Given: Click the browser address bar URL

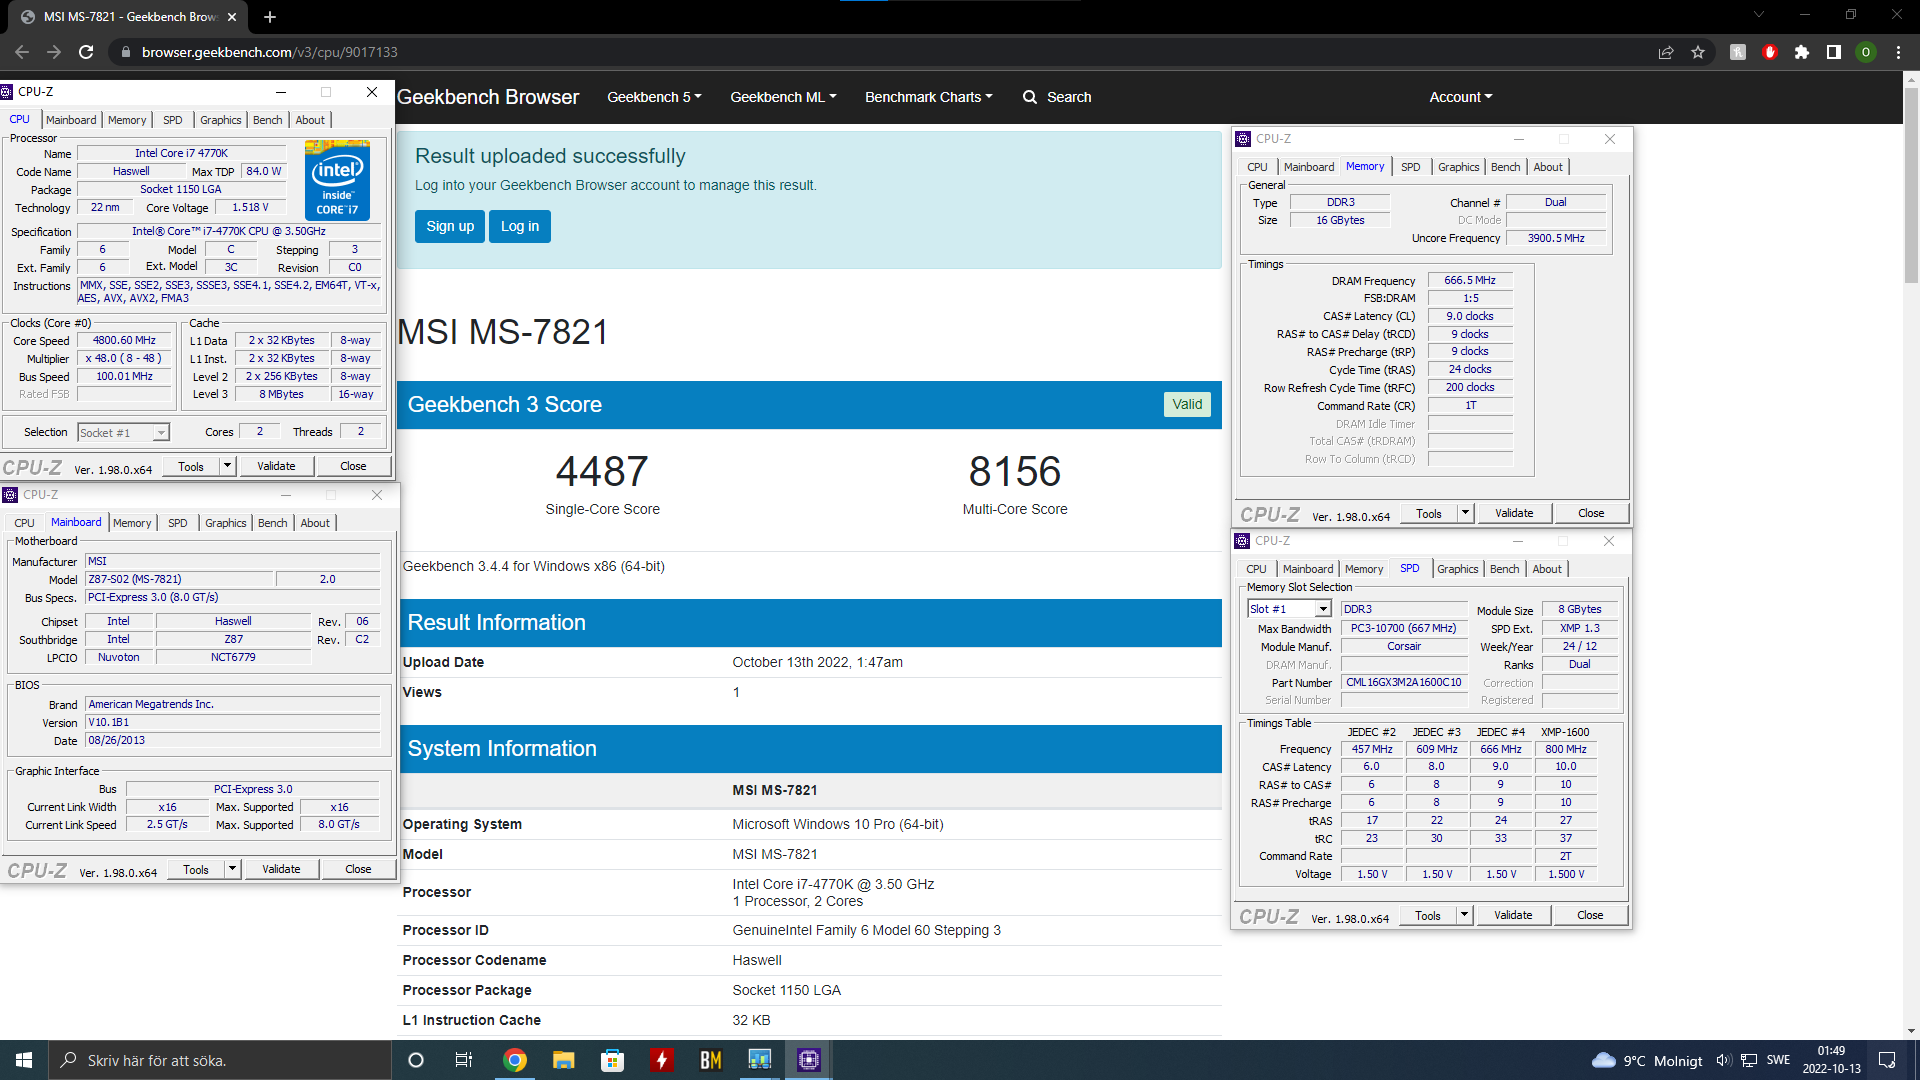Looking at the screenshot, I should pos(270,52).
